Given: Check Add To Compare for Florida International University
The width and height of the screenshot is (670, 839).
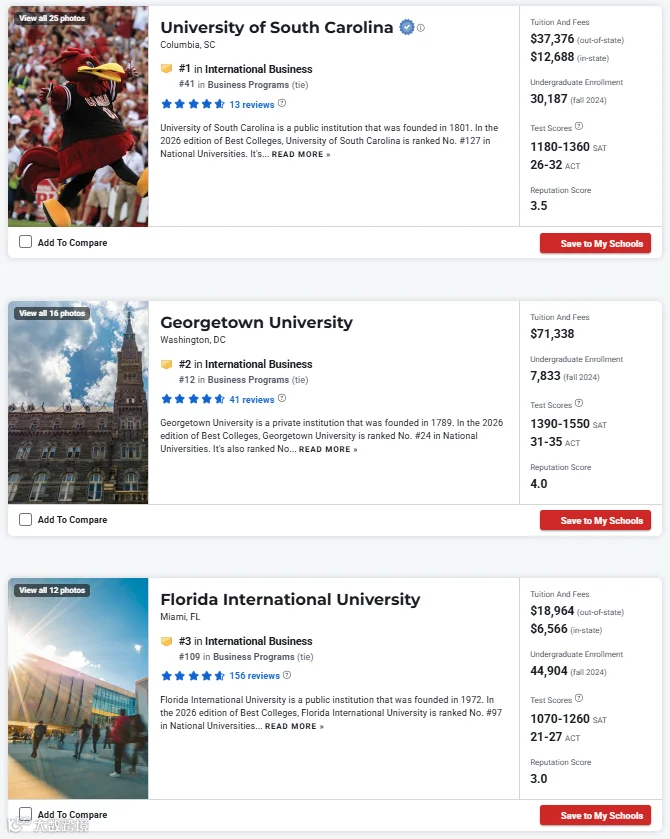Looking at the screenshot, I should tap(25, 814).
